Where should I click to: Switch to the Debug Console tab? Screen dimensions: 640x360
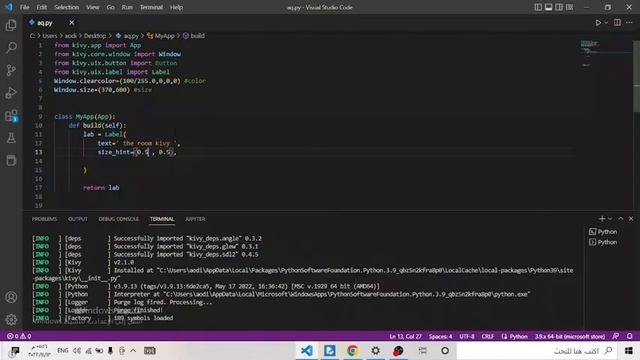[x=119, y=219]
